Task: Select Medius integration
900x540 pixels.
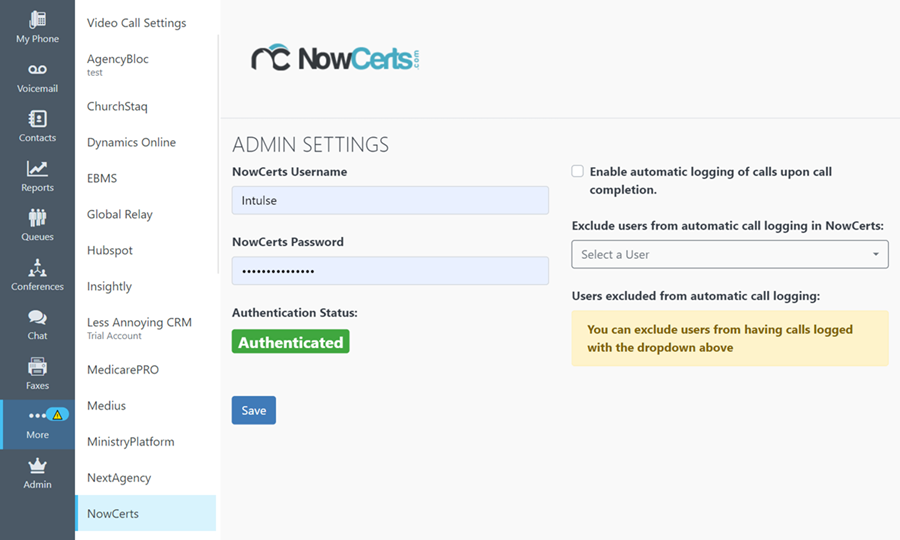Action: (x=106, y=406)
